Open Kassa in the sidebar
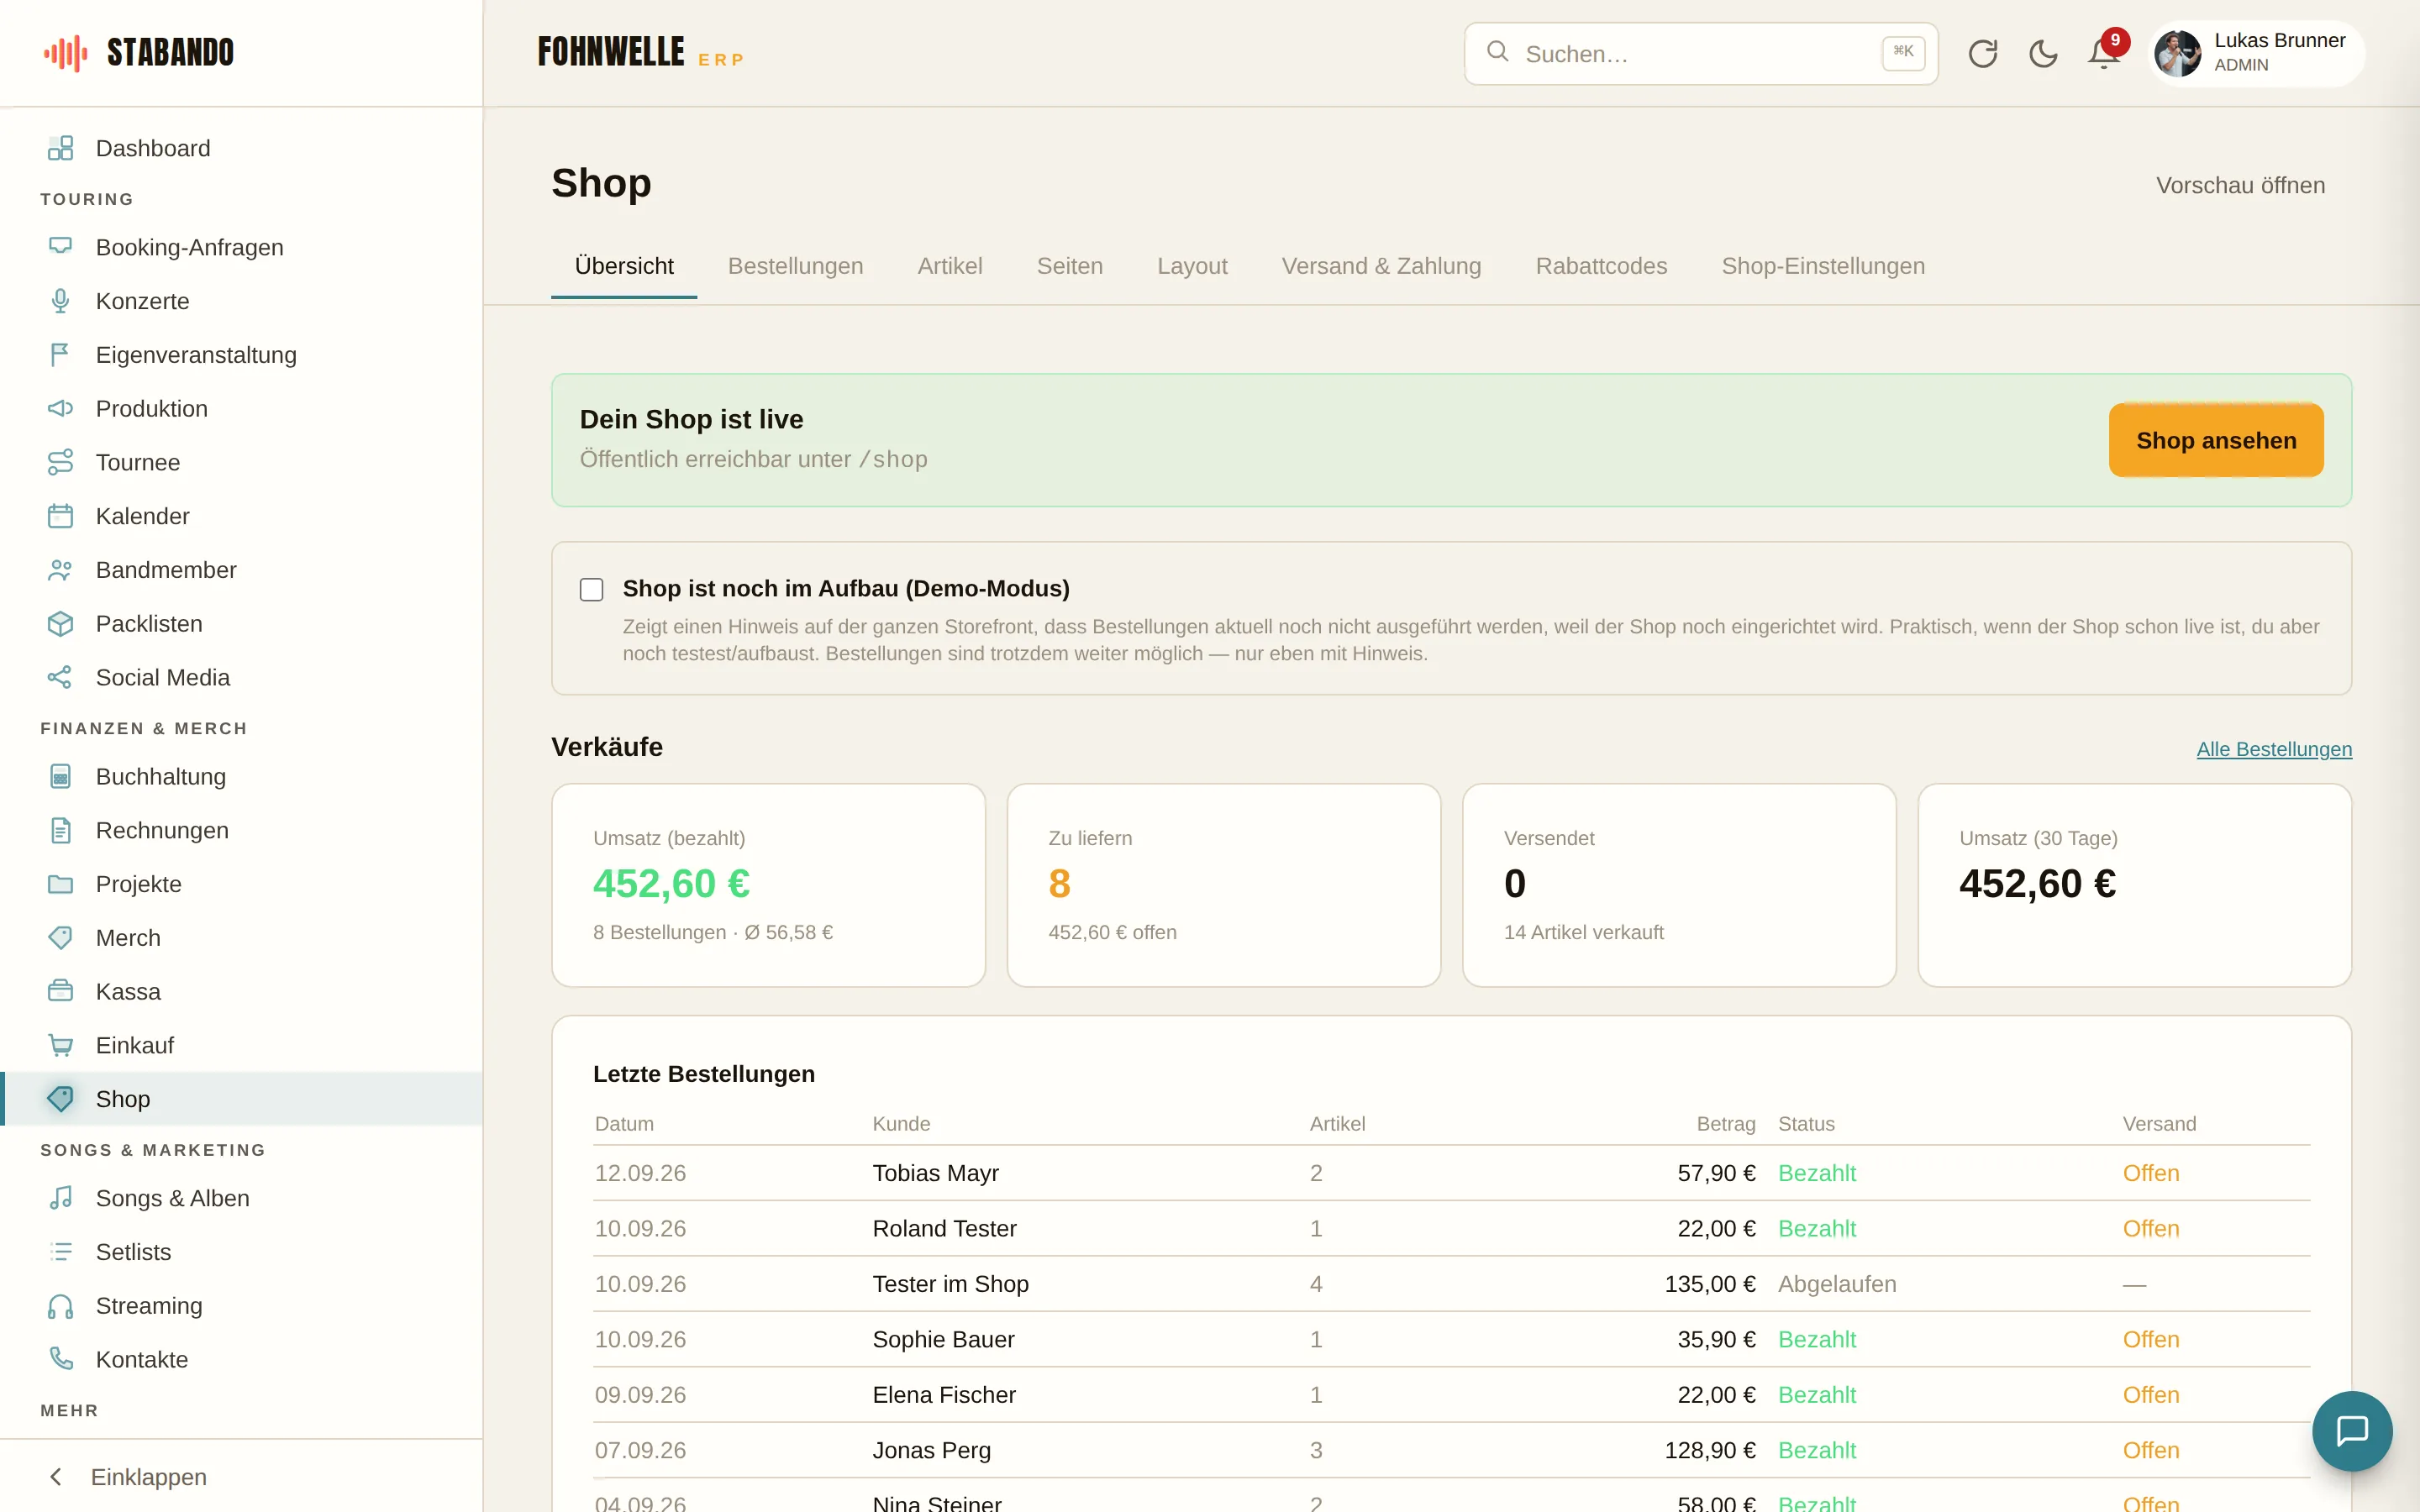 point(241,991)
